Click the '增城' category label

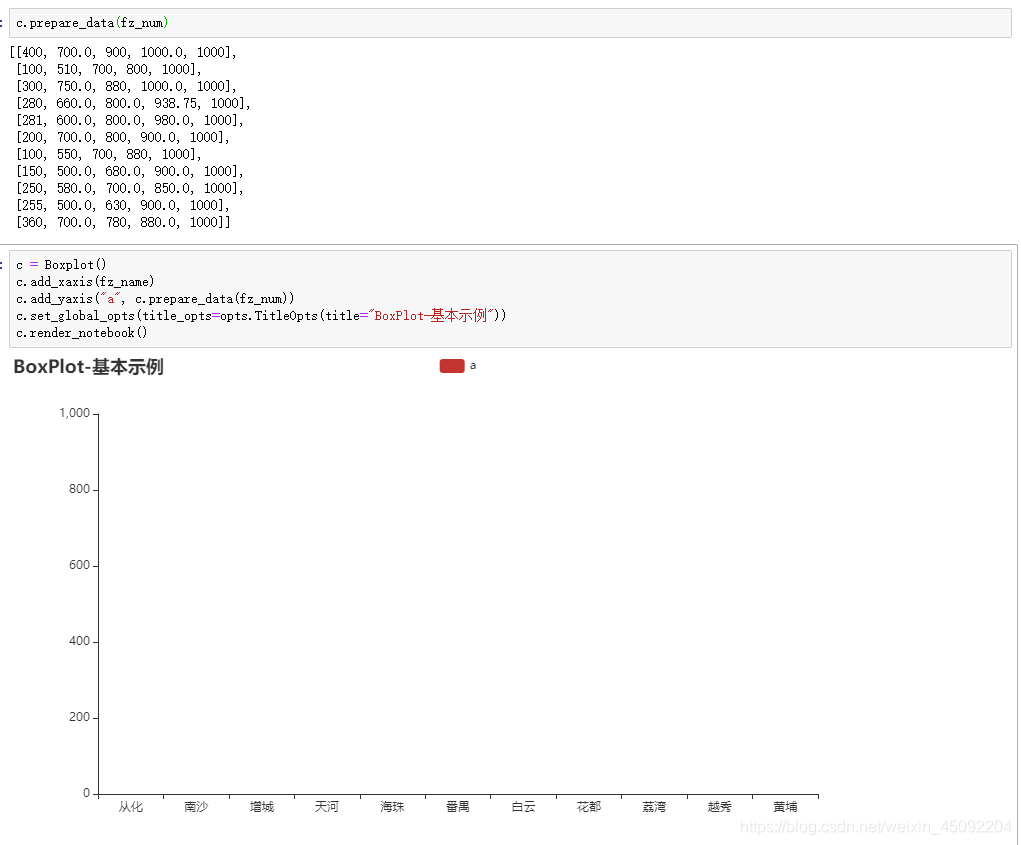[261, 806]
